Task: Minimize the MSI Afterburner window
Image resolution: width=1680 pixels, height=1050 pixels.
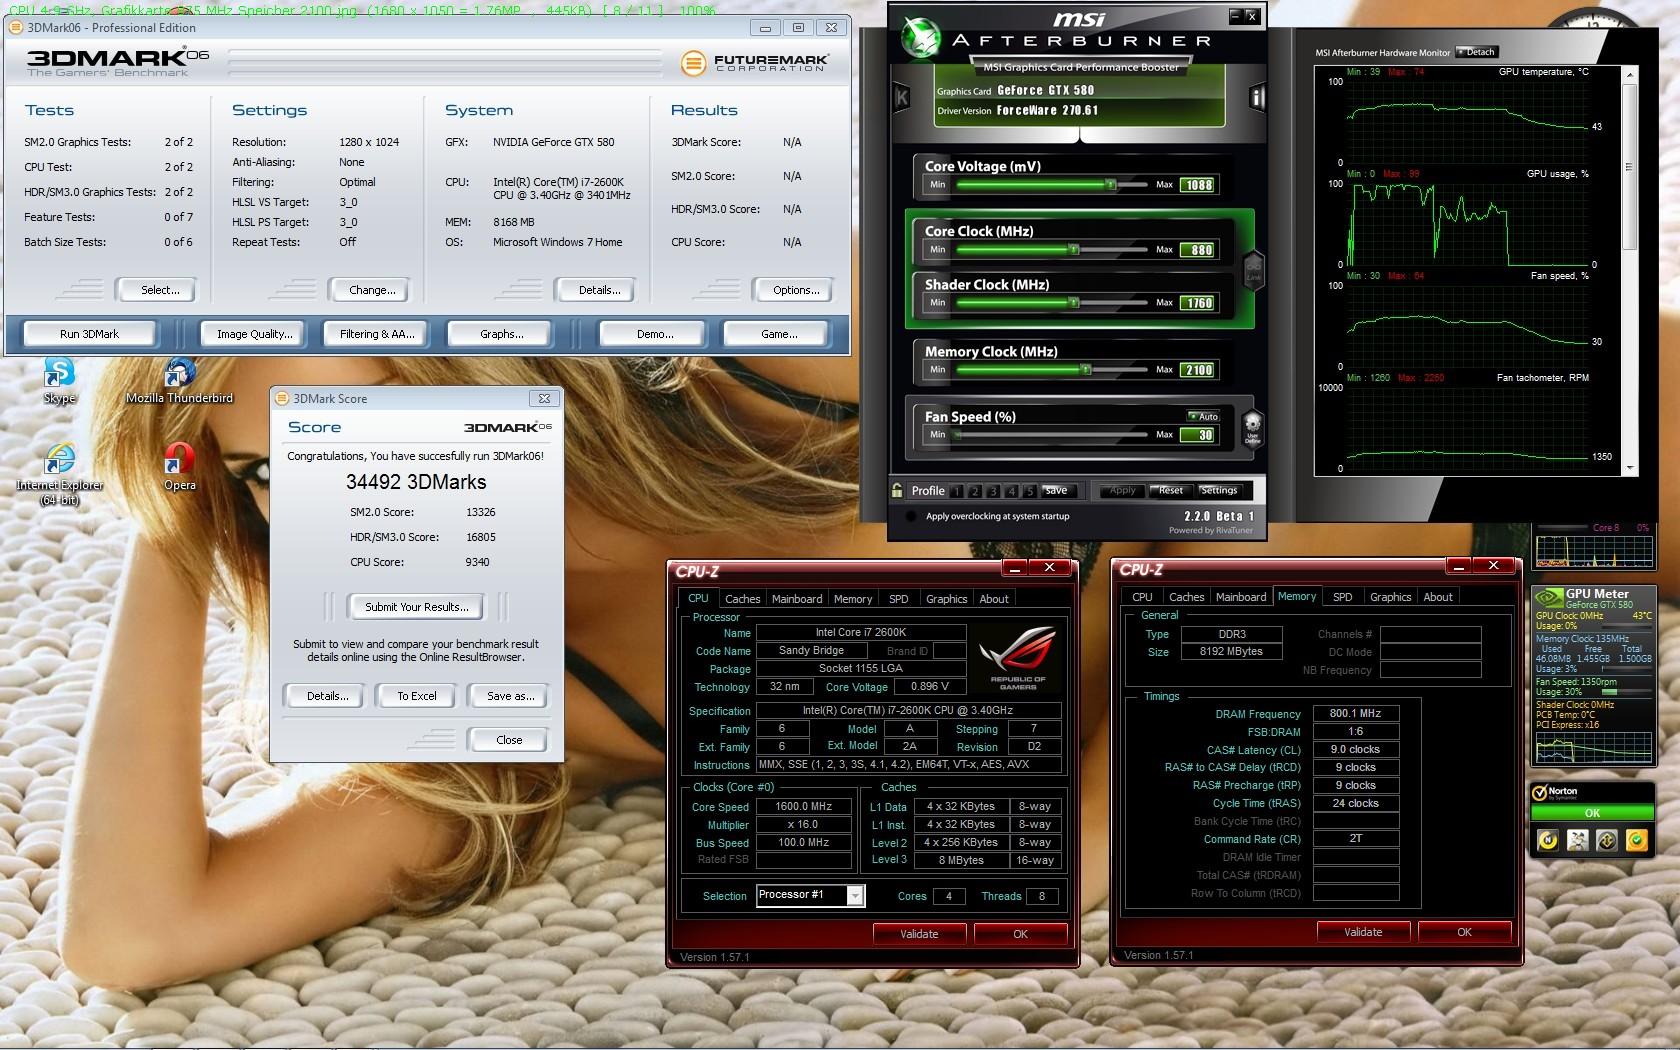Action: point(1235,17)
